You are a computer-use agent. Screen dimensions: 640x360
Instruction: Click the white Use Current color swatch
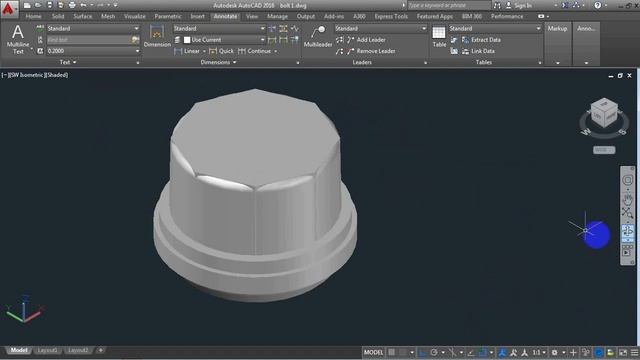tap(187, 40)
